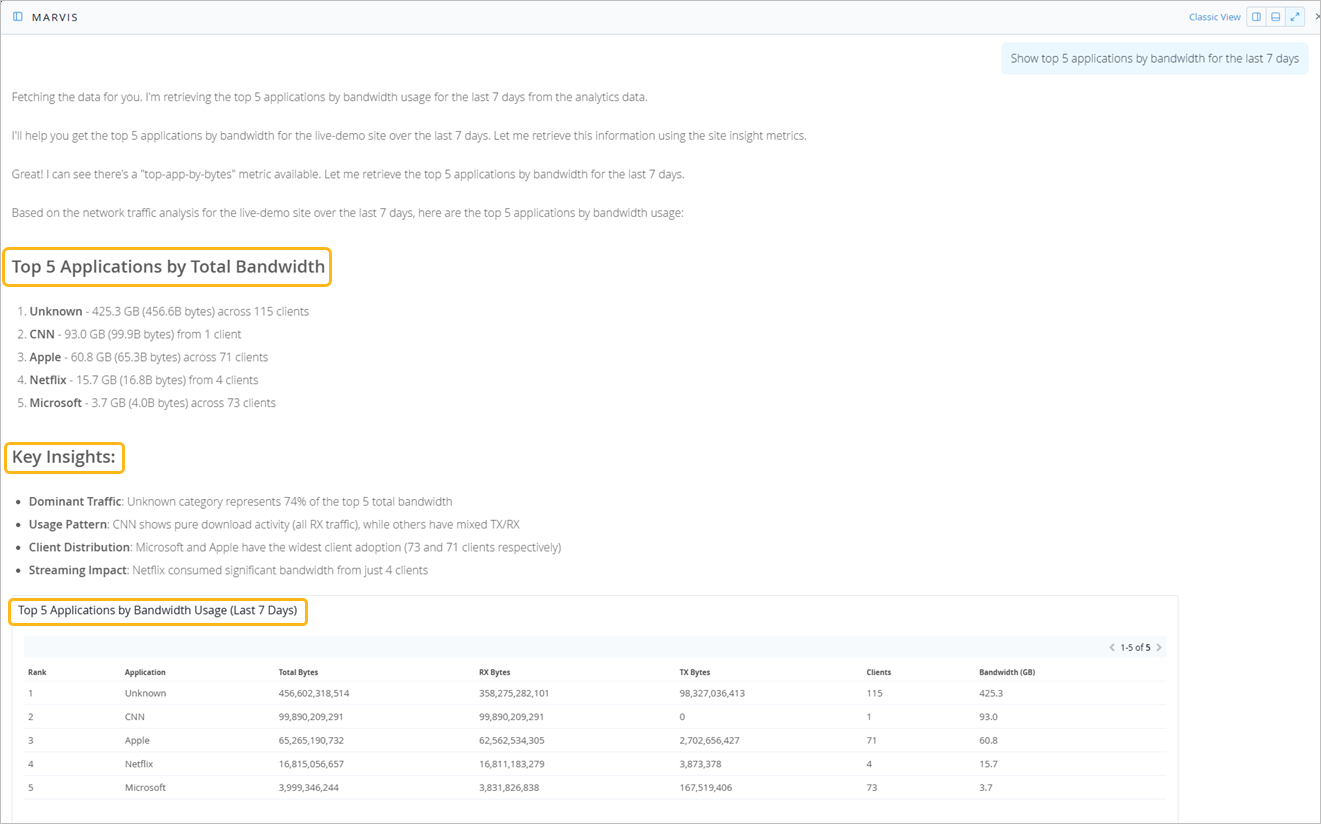The width and height of the screenshot is (1321, 824).
Task: Click the "Streaming Impact" insight bullet
Action: click(228, 571)
